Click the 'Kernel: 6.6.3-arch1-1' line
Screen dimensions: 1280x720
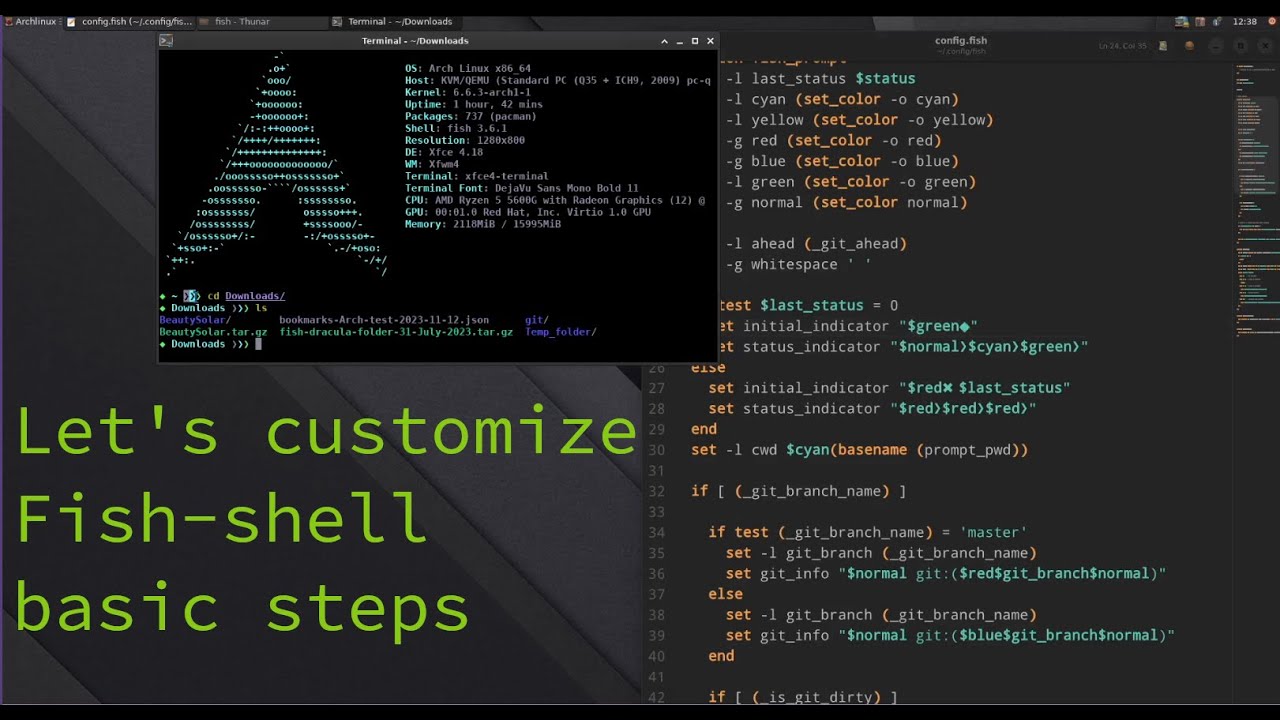468,92
